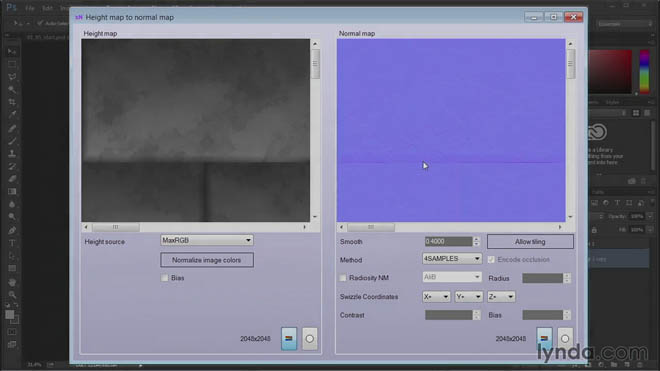Click the Allow tiling button
Screen dimensions: 660x371
pos(530,242)
